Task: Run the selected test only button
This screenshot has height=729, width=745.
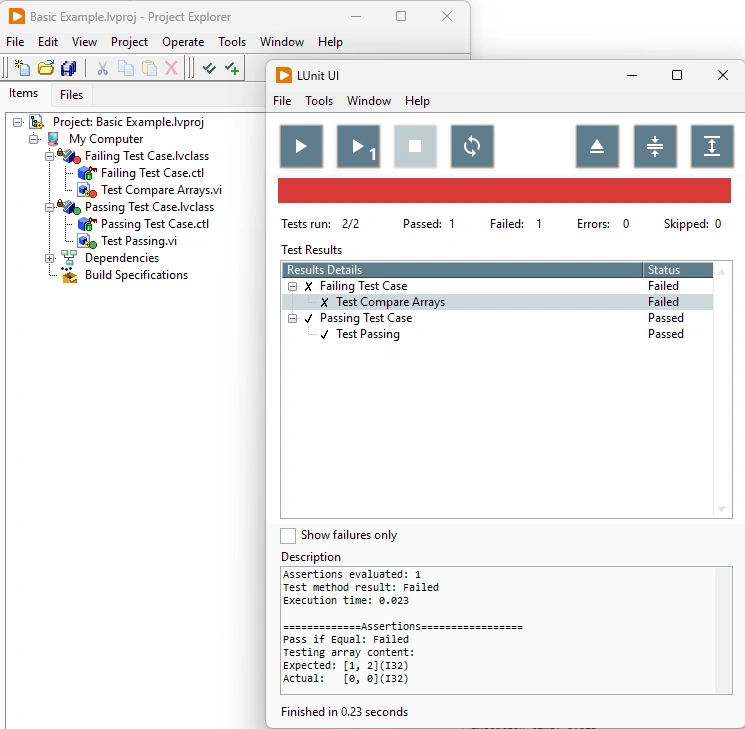Action: pos(358,146)
